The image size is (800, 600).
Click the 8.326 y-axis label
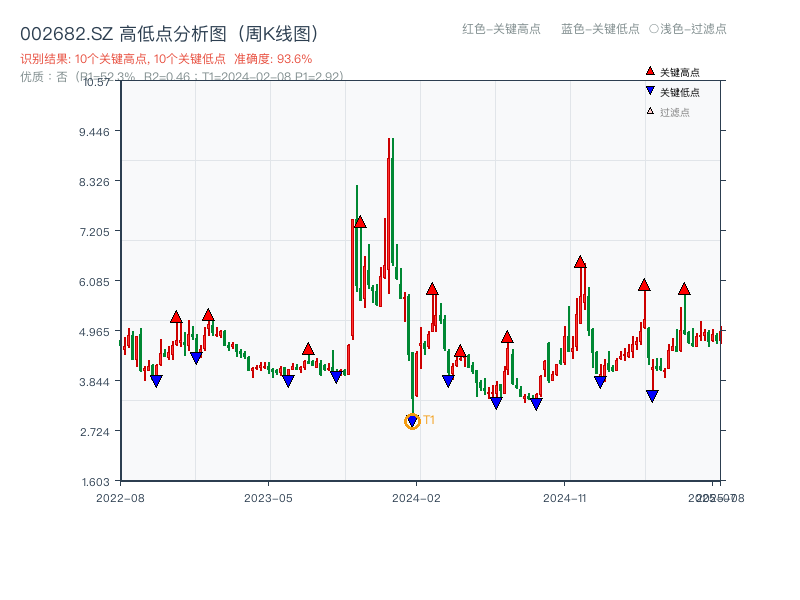coord(94,182)
